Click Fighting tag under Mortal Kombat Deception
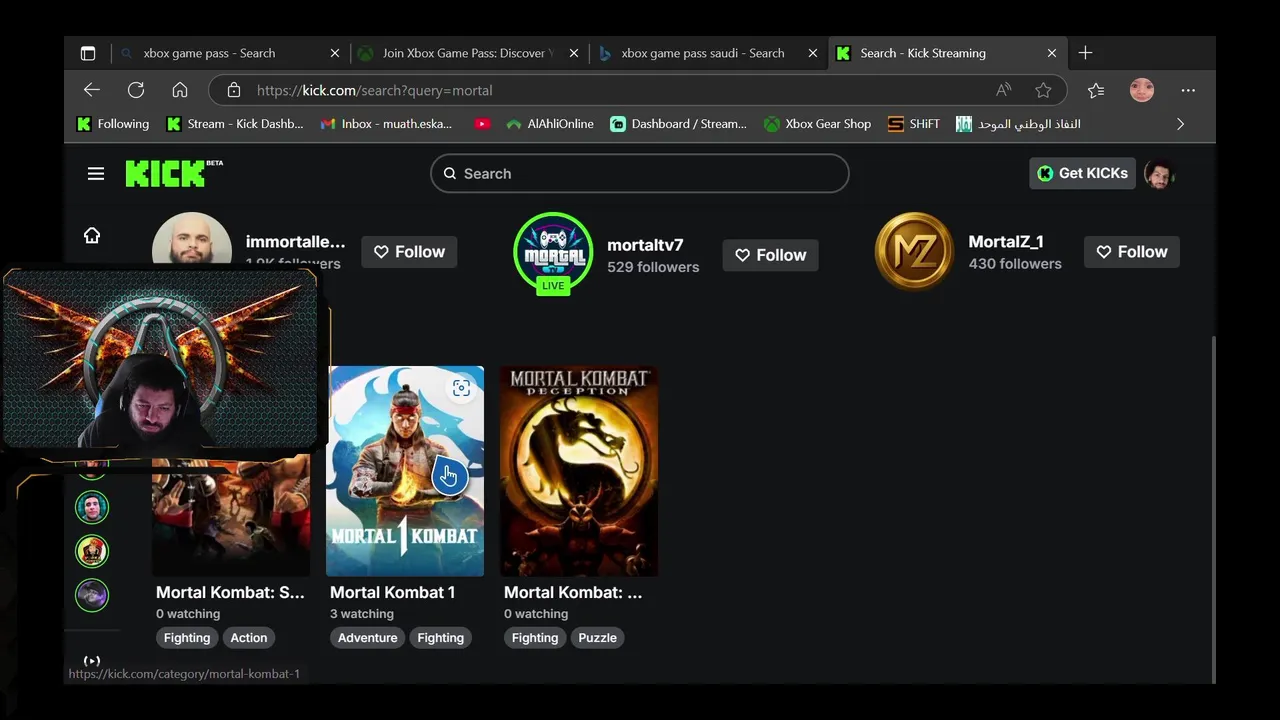Viewport: 1280px width, 720px height. 535,638
